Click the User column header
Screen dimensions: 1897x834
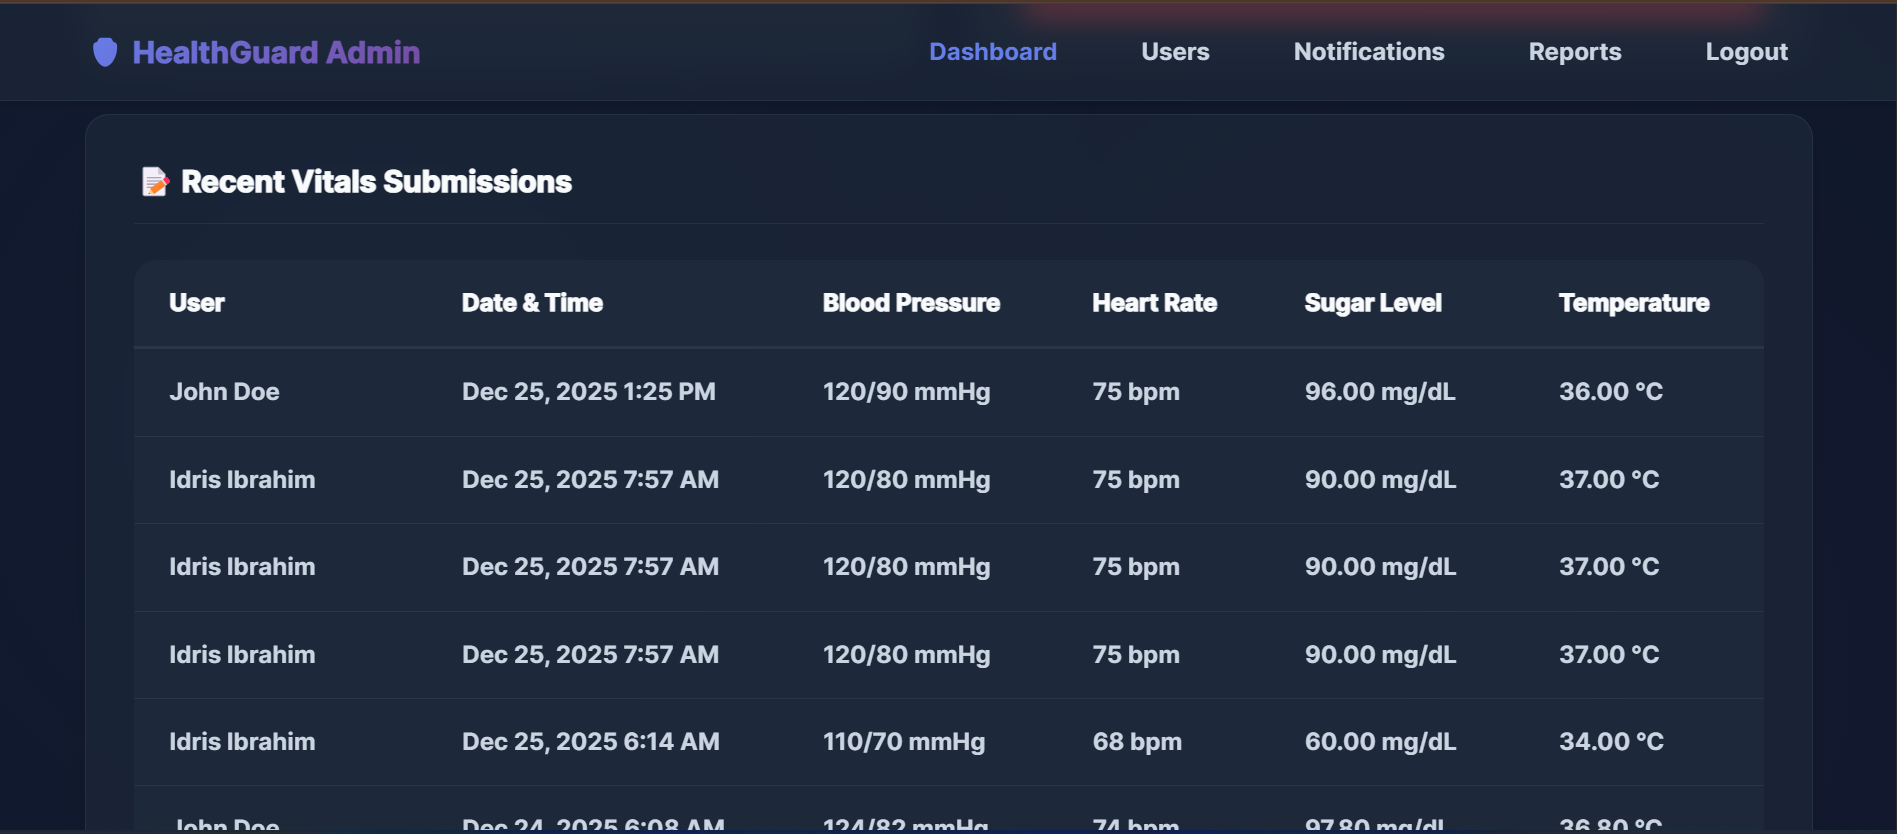coord(197,303)
